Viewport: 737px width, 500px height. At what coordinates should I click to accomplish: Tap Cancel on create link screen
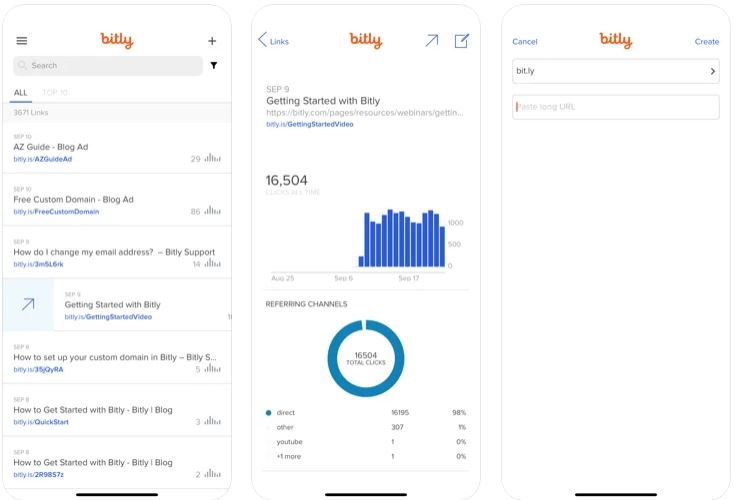pos(525,42)
